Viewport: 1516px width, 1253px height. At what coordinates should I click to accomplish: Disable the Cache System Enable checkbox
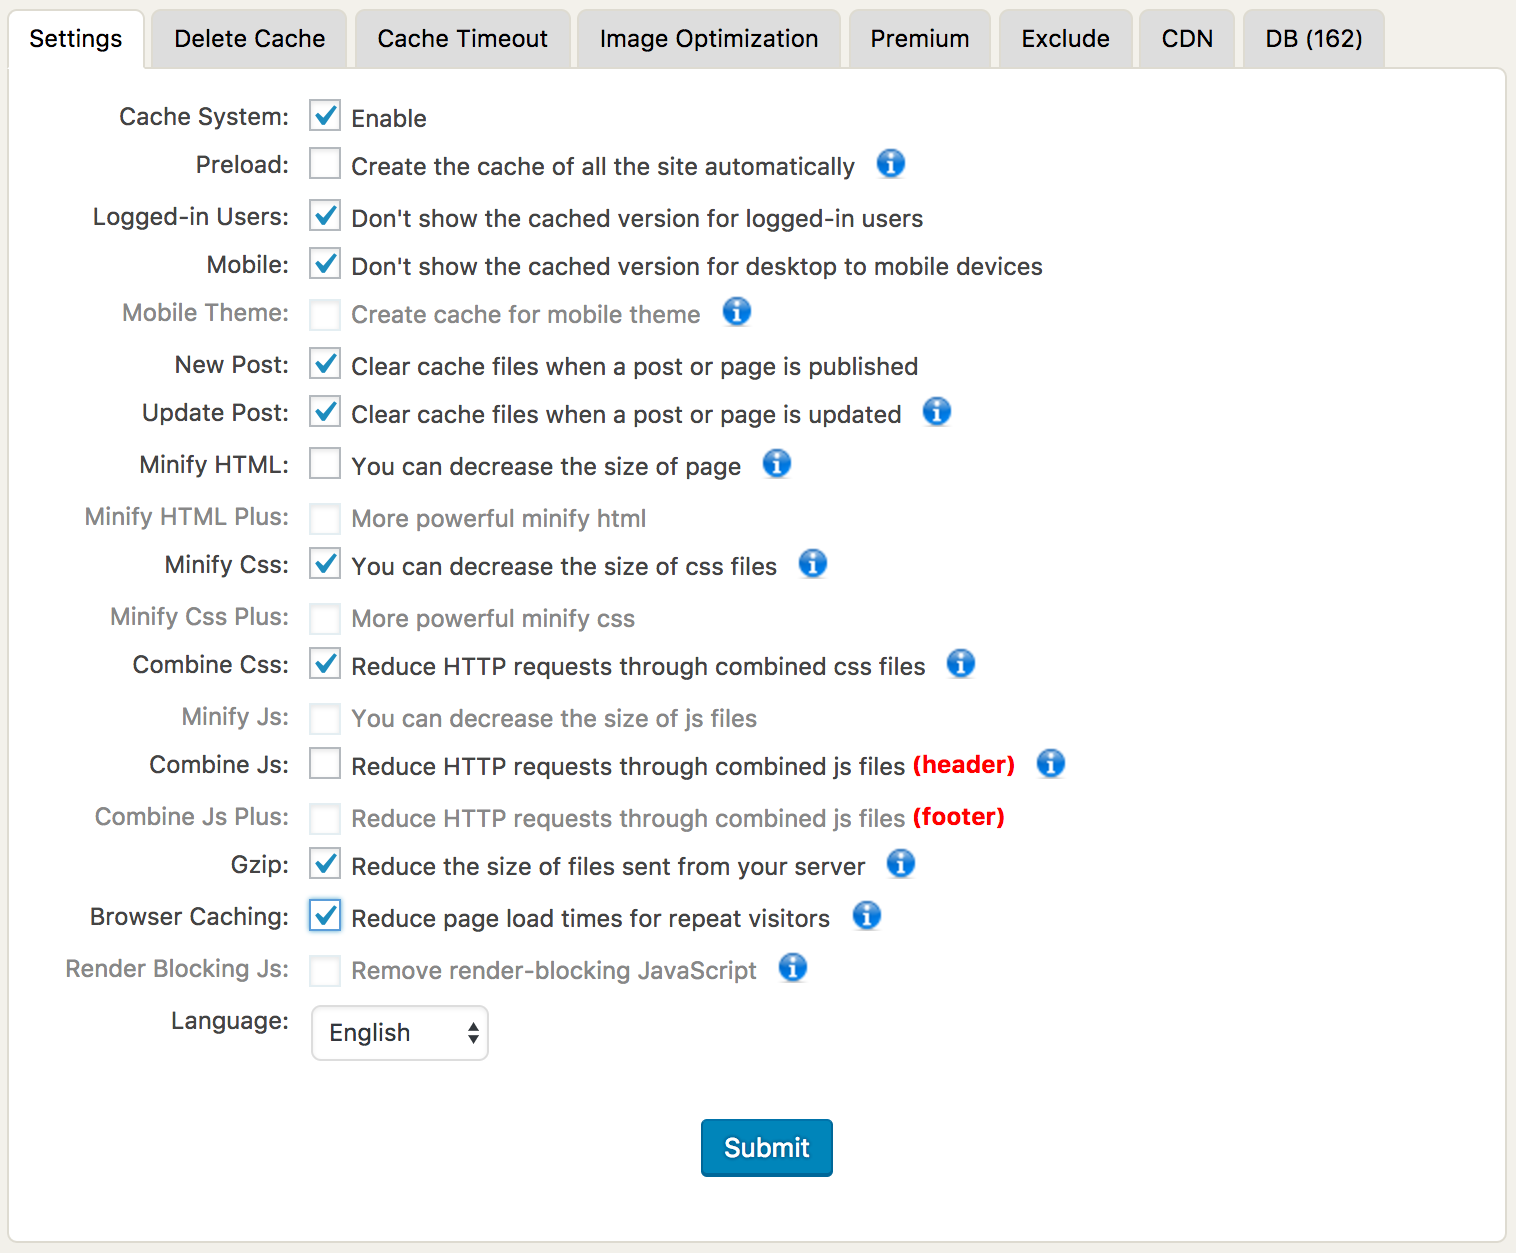[x=325, y=116]
